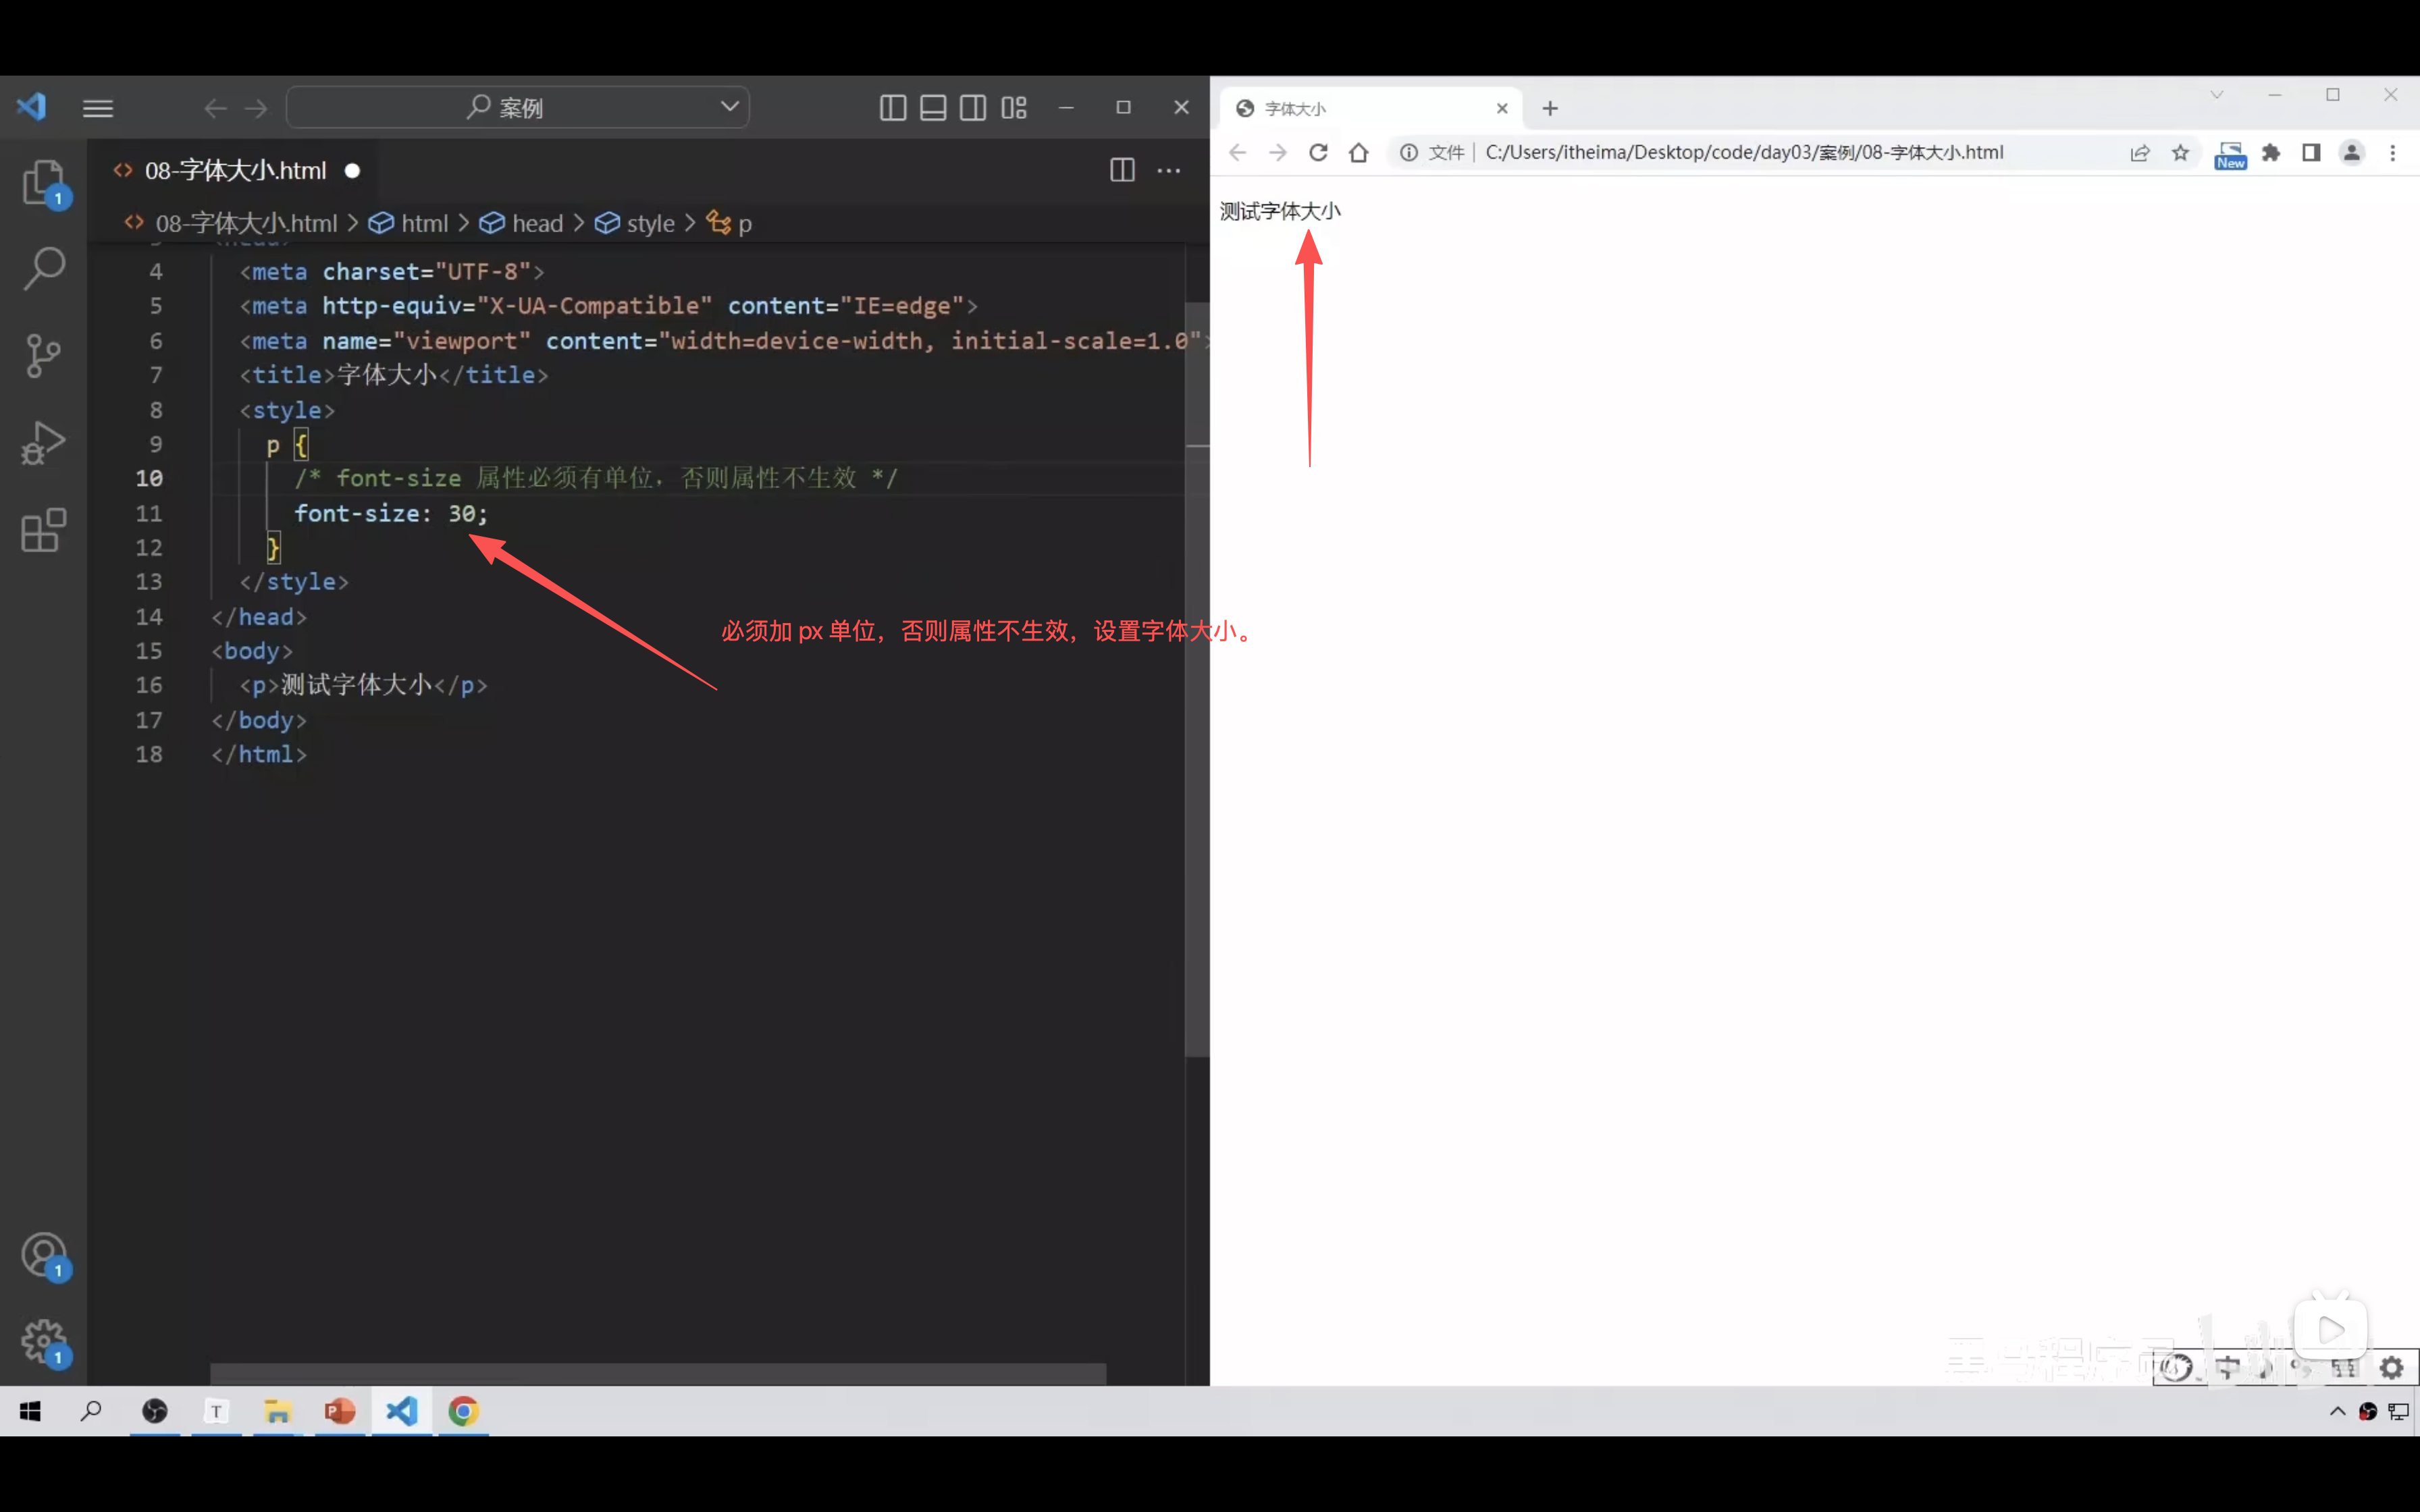The image size is (2420, 1512).
Task: Split the editor to the right
Action: click(x=1122, y=170)
